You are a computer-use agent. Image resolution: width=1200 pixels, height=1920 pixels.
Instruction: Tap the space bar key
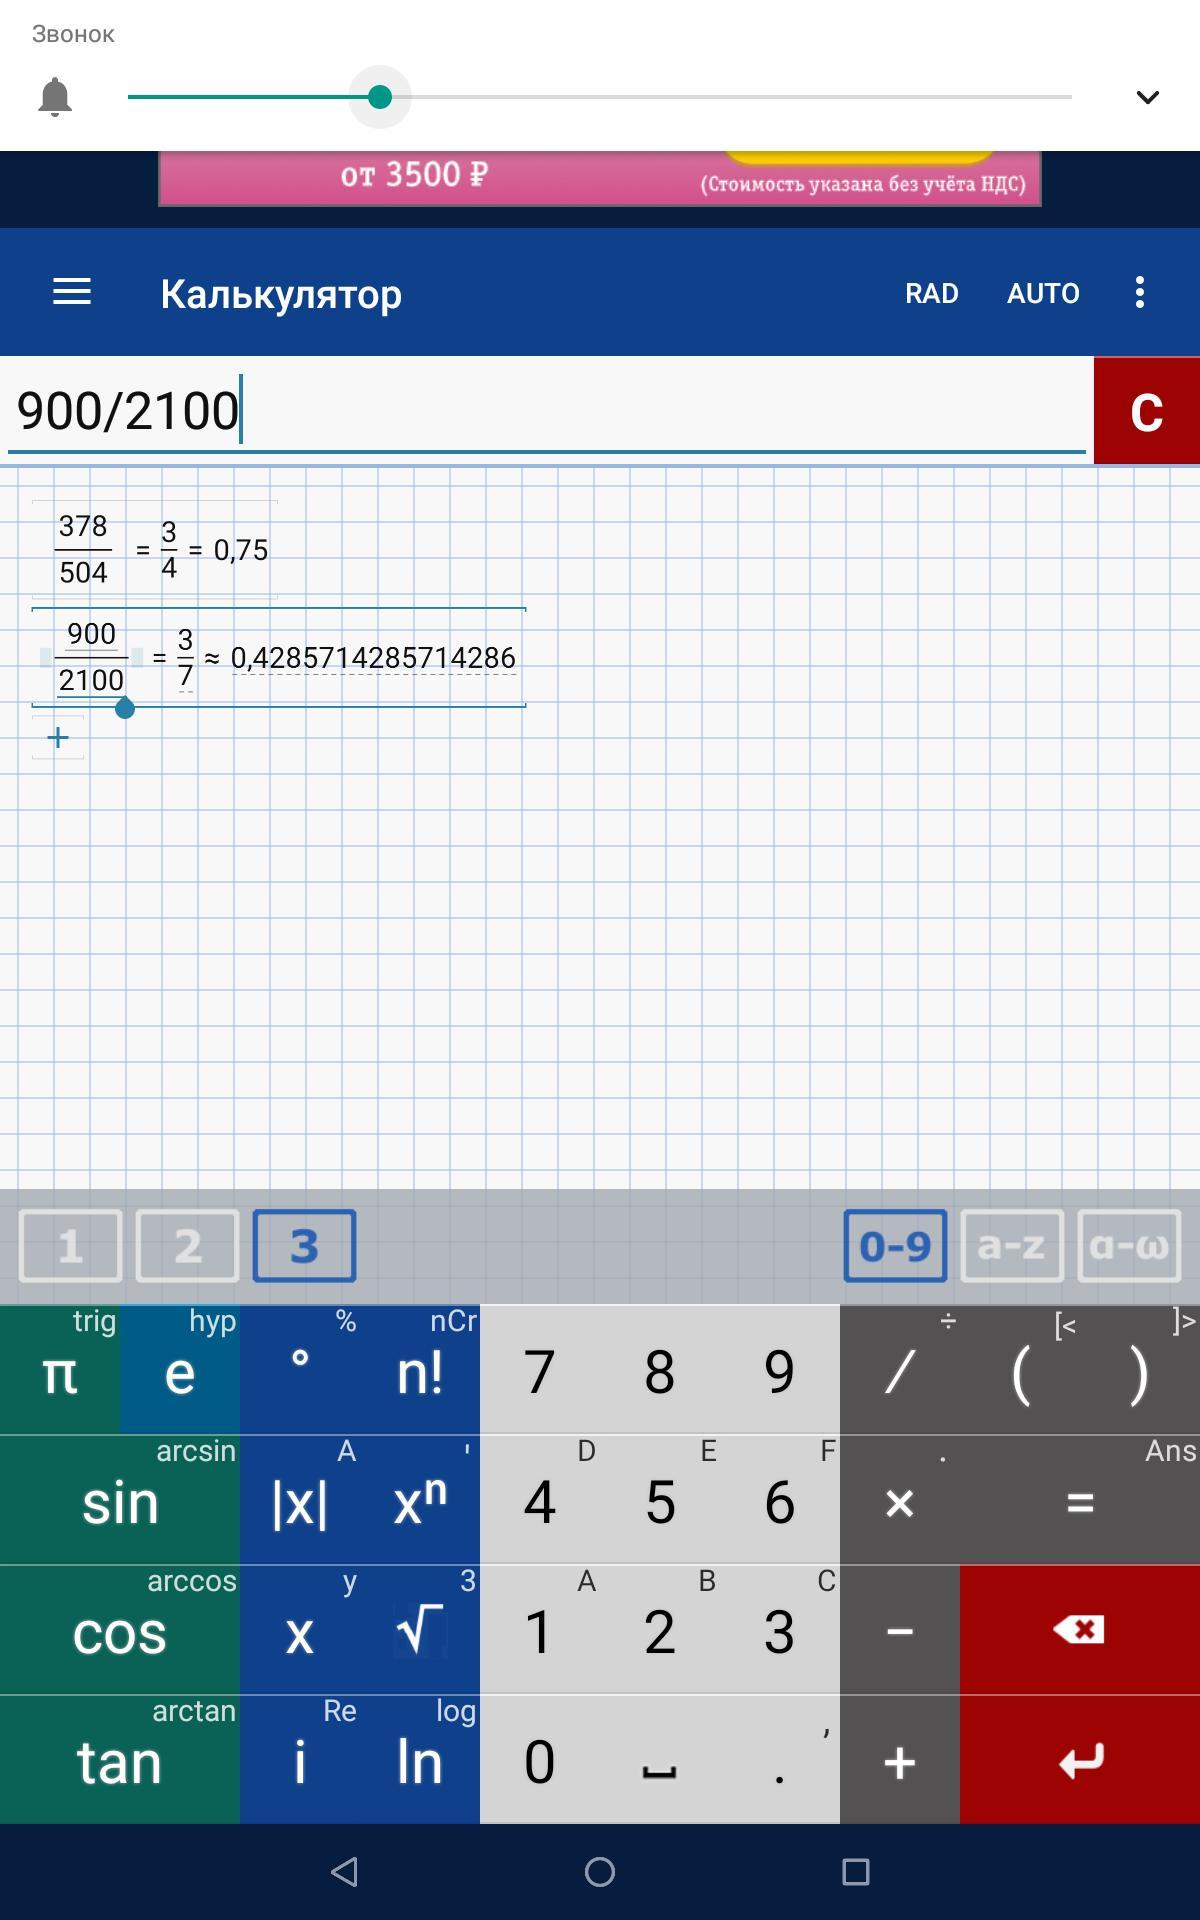[x=659, y=1762]
